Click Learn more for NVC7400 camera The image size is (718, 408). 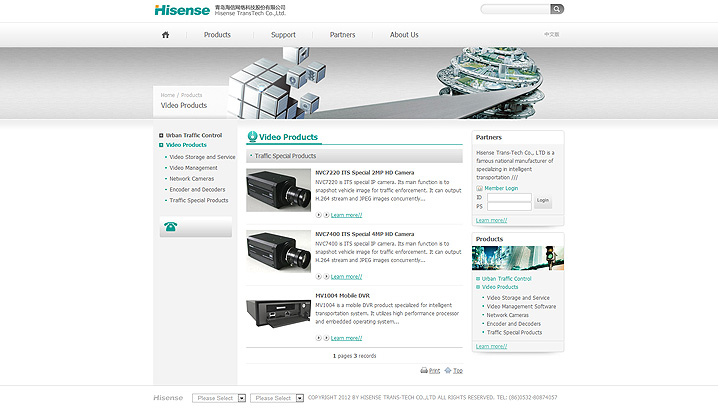pos(346,277)
